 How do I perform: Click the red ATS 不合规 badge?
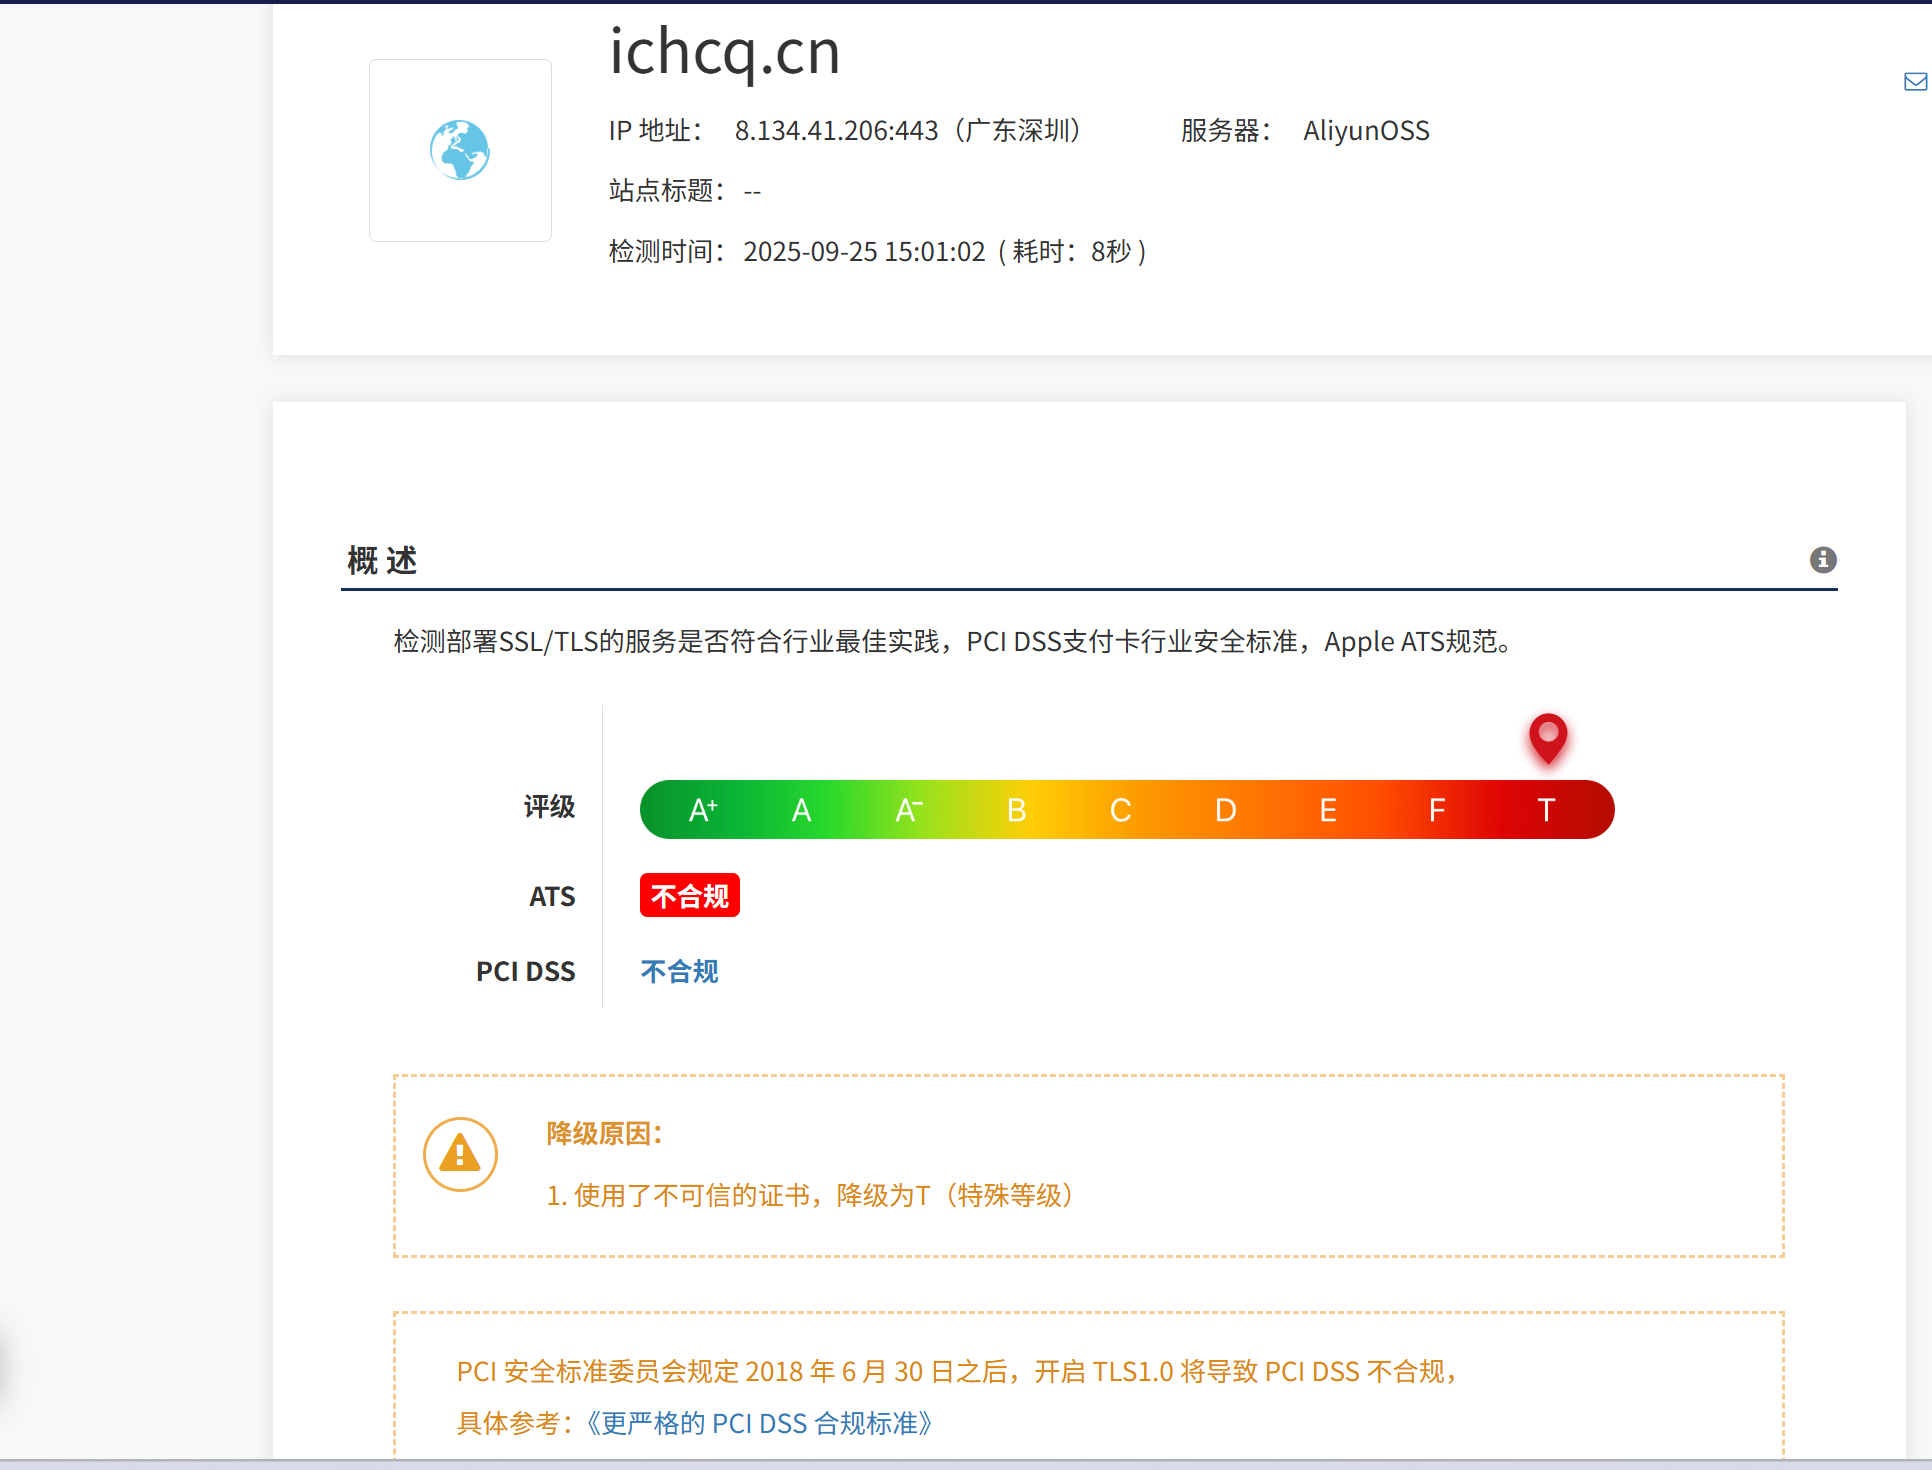tap(689, 896)
